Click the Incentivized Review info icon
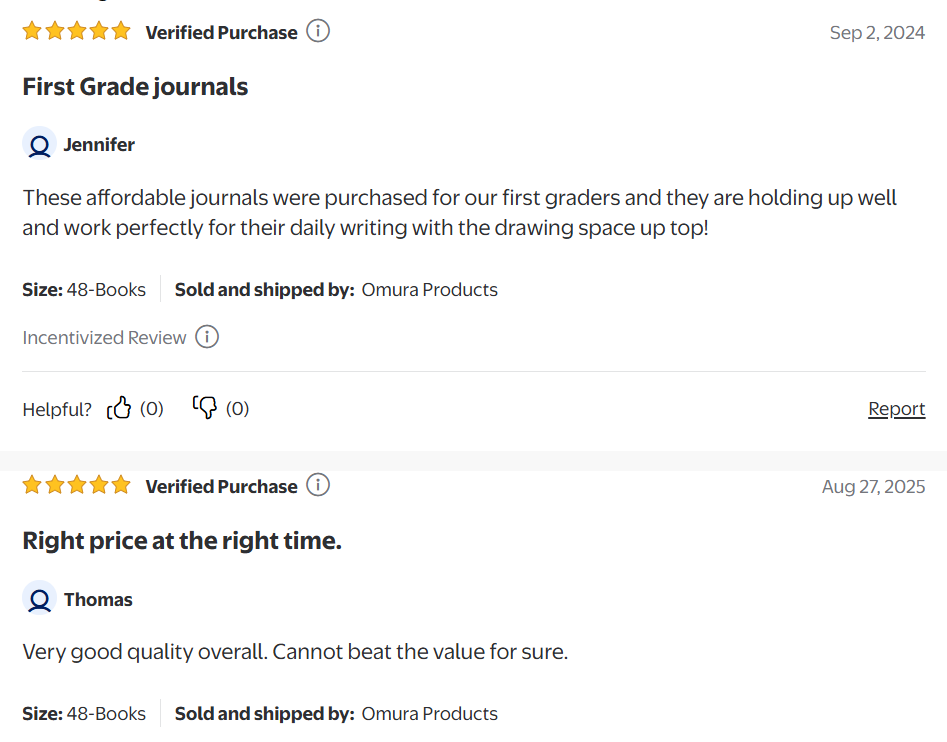The height and width of the screenshot is (742, 947). [207, 337]
